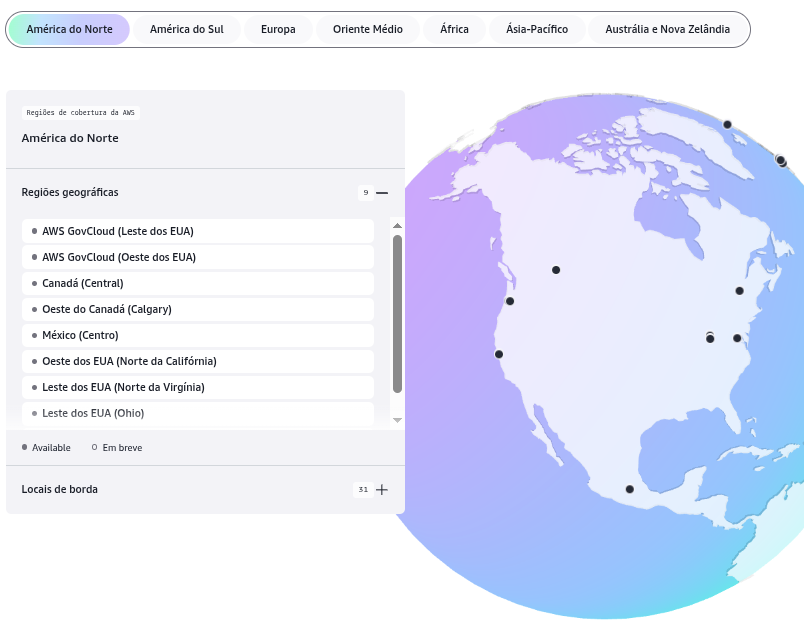Click the scroll up arrow in list

pyautogui.click(x=397, y=226)
